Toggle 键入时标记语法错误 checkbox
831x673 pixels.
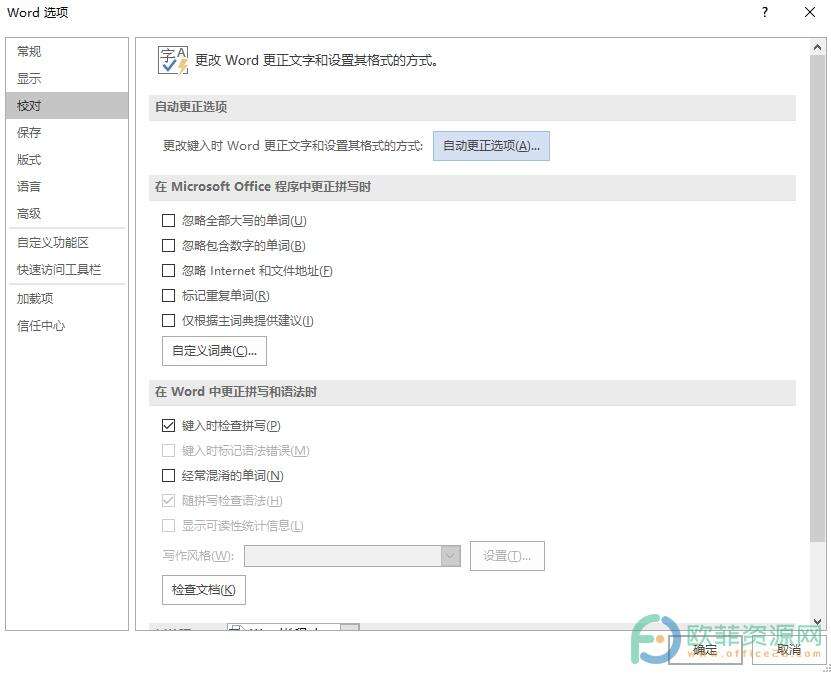click(168, 450)
